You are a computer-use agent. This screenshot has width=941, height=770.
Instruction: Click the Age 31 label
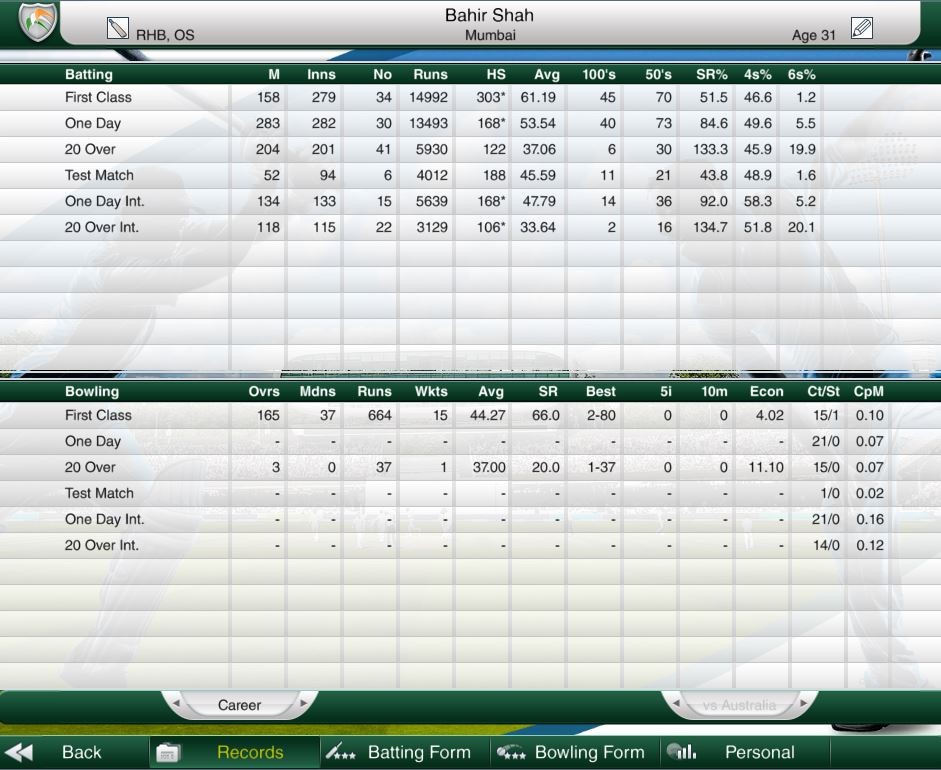pyautogui.click(x=813, y=35)
